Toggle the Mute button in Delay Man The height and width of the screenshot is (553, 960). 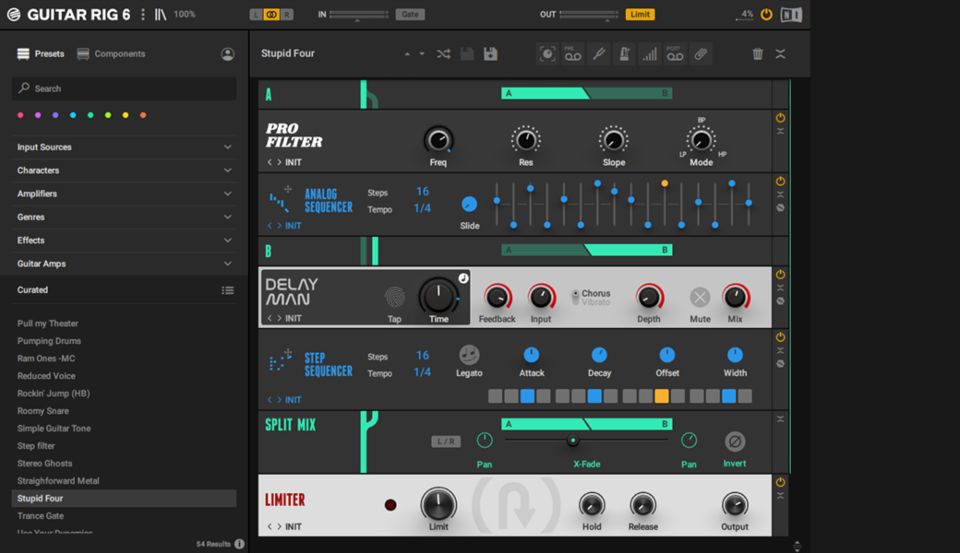(700, 297)
